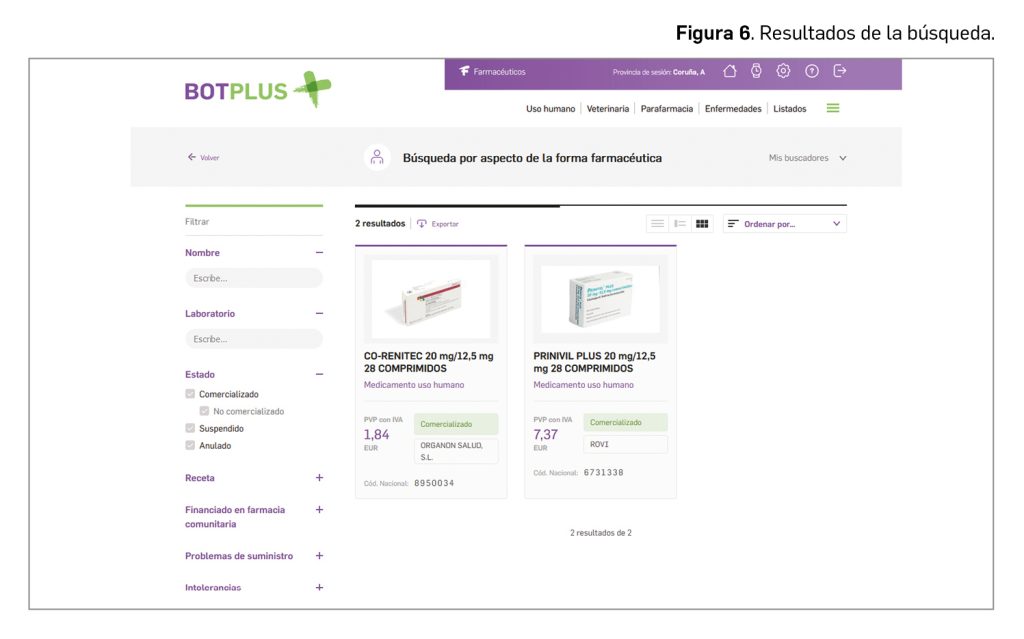This screenshot has width=1024, height=639.
Task: Click the watch icon in header
Action: pos(757,71)
